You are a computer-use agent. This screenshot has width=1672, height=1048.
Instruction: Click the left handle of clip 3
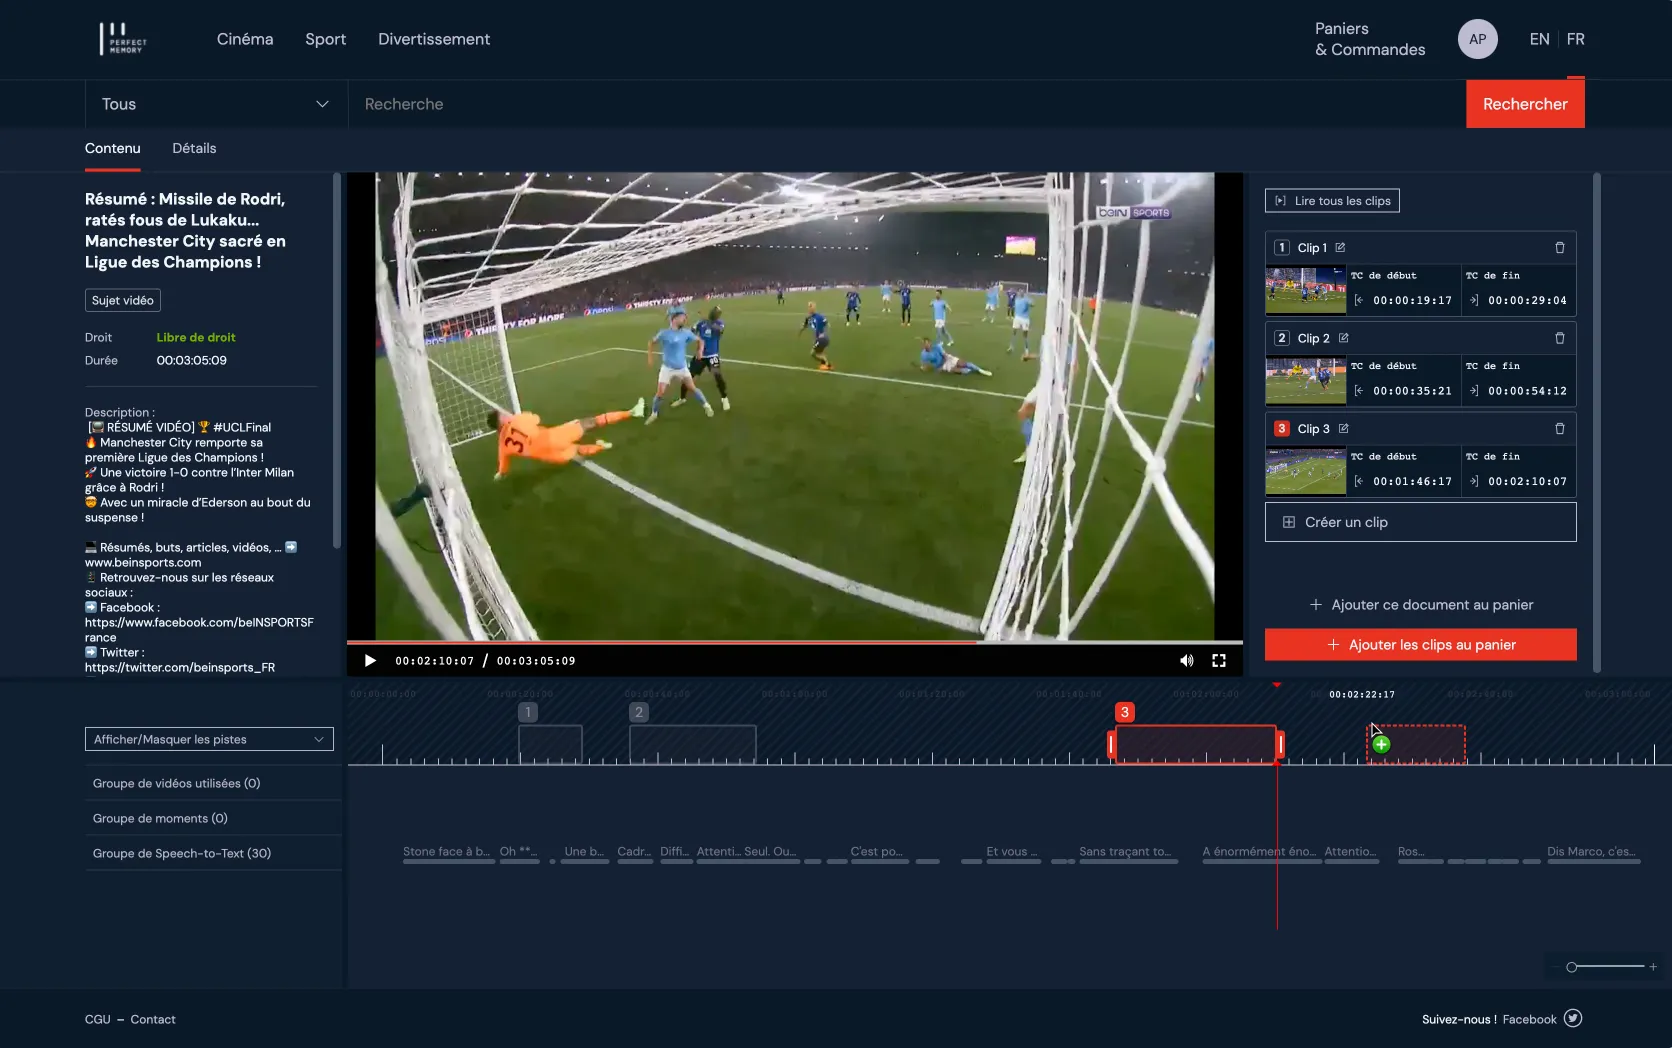click(x=1111, y=744)
